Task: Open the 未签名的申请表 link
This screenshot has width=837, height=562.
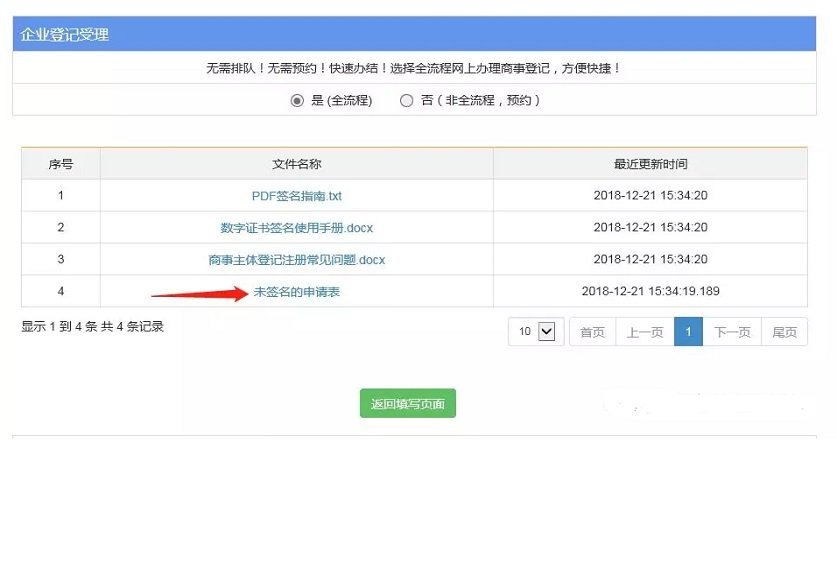Action: click(297, 291)
